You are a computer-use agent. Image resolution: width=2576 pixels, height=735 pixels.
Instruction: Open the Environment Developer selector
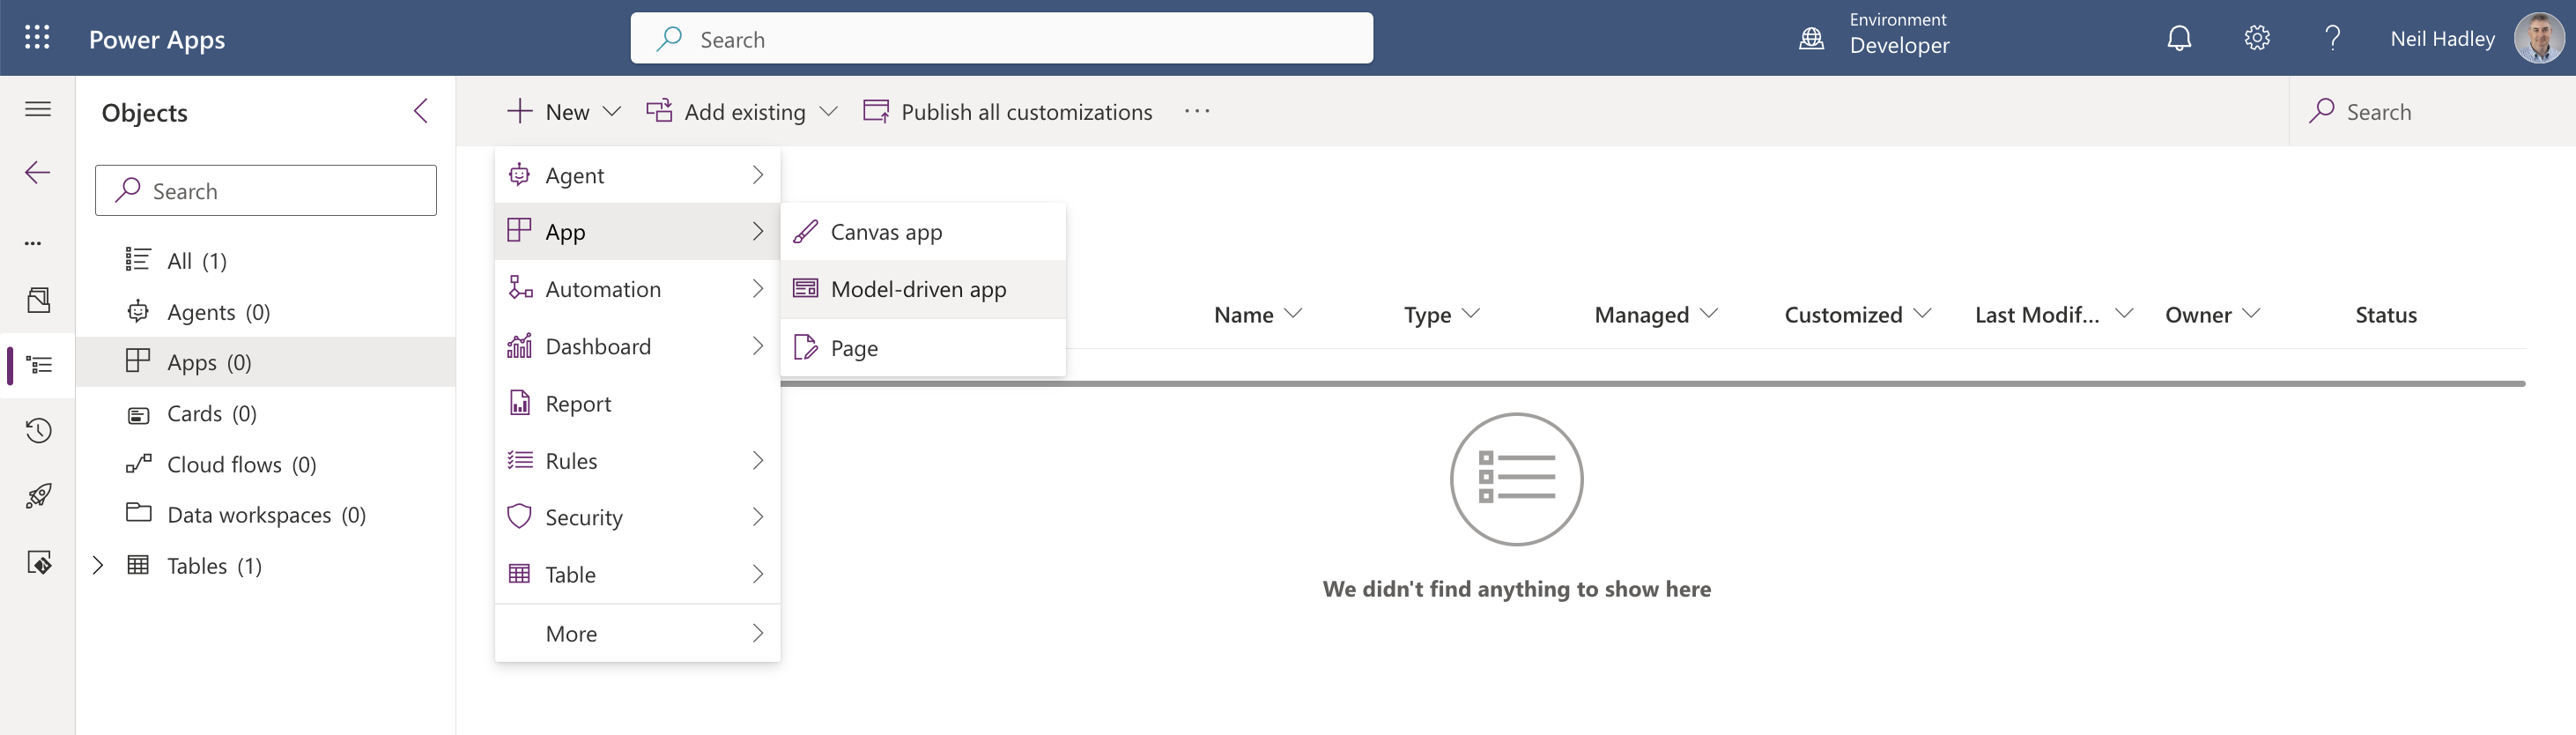pos(1874,34)
